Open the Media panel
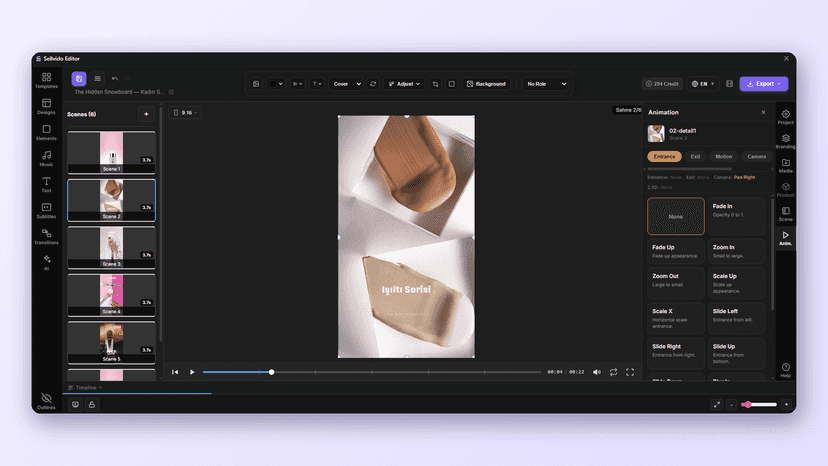This screenshot has width=828, height=466. (786, 166)
